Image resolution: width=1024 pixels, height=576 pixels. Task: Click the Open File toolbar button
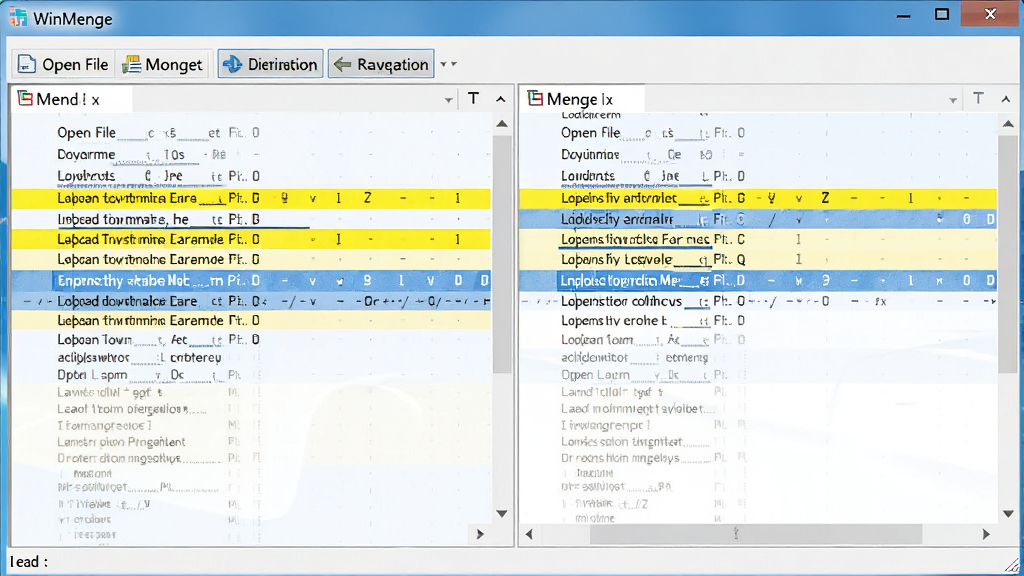63,64
